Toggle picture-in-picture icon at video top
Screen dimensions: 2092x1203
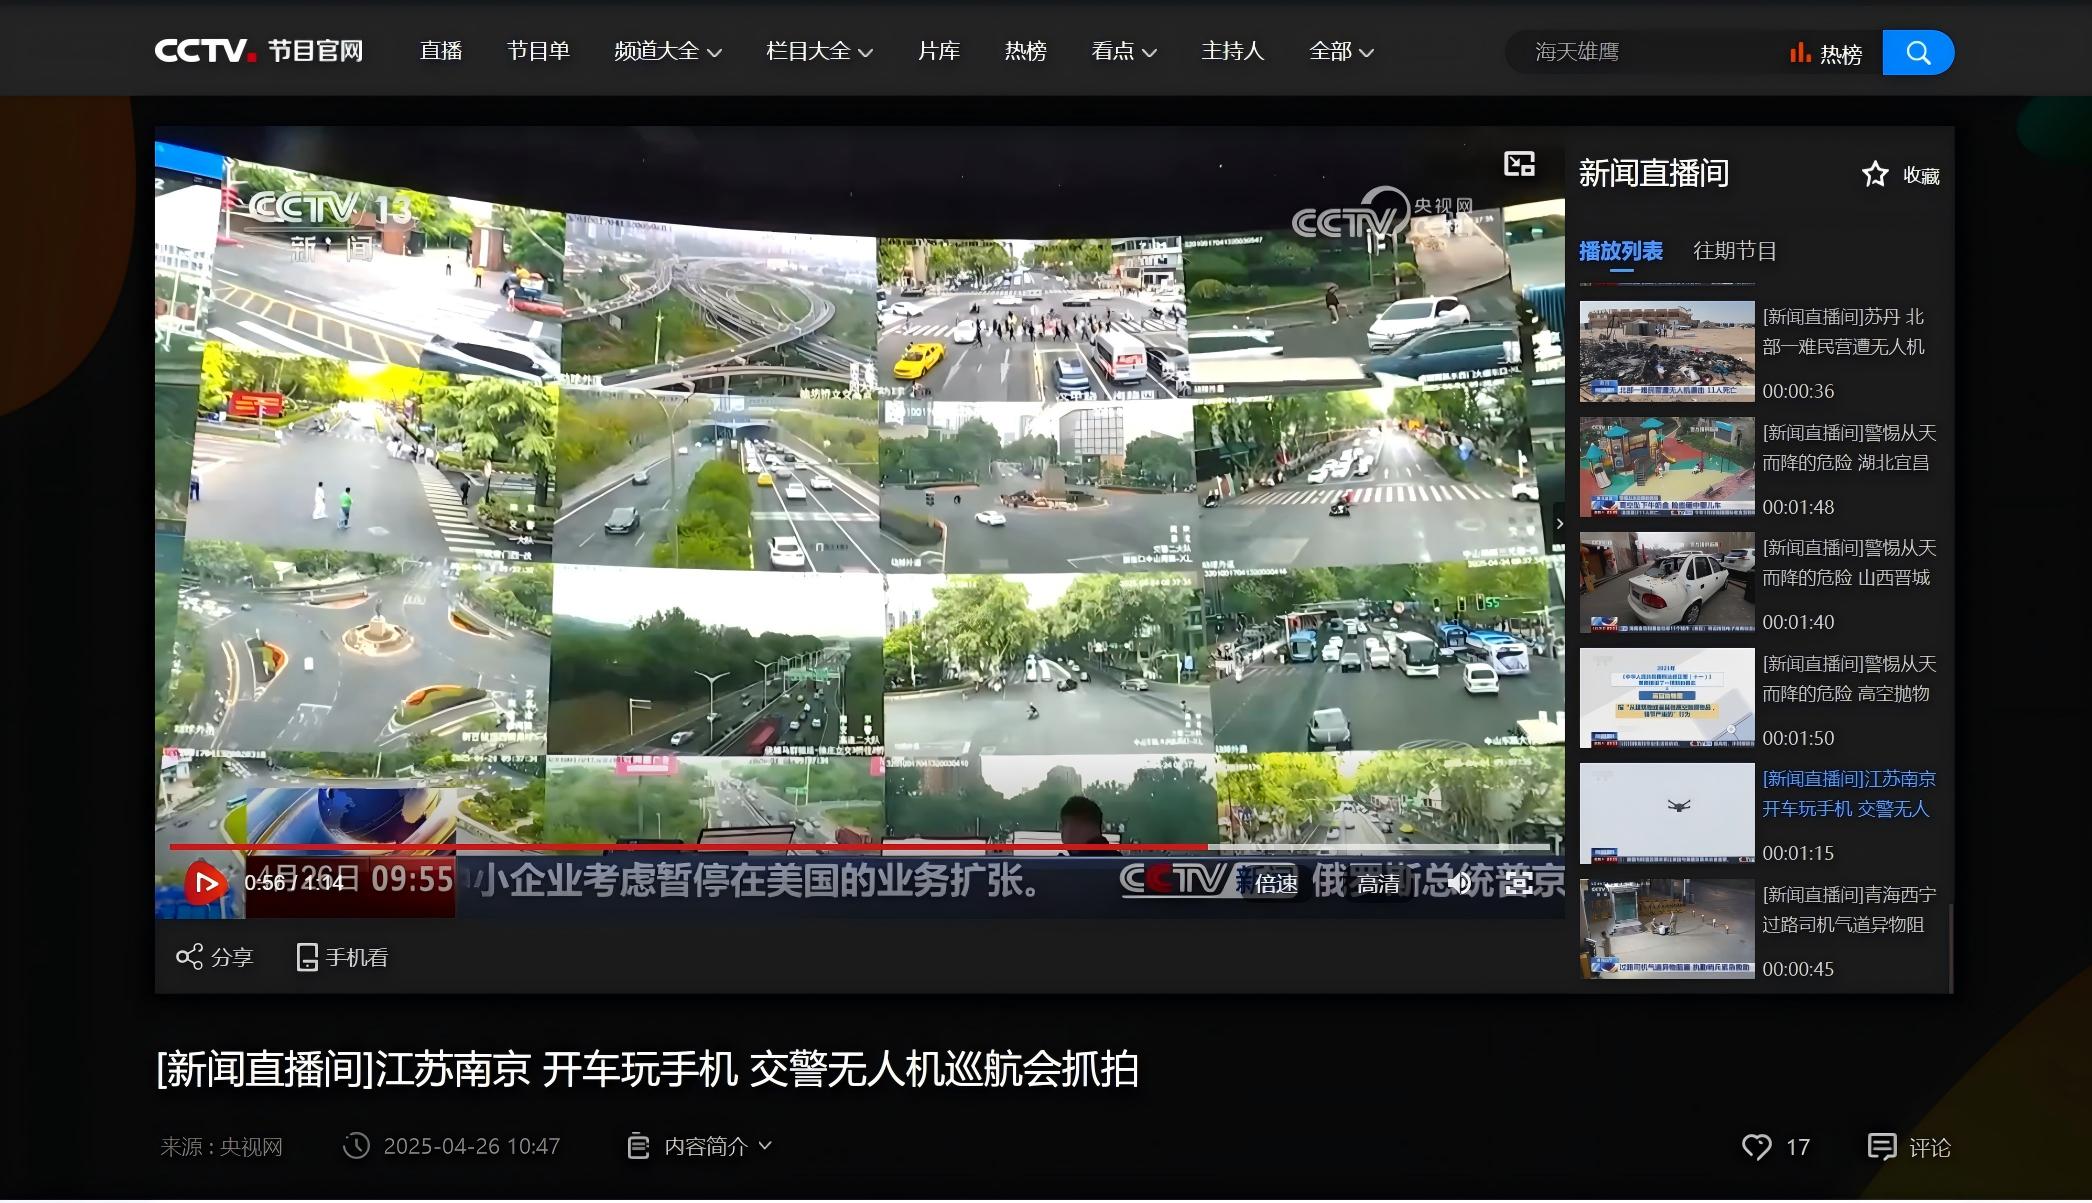1519,164
